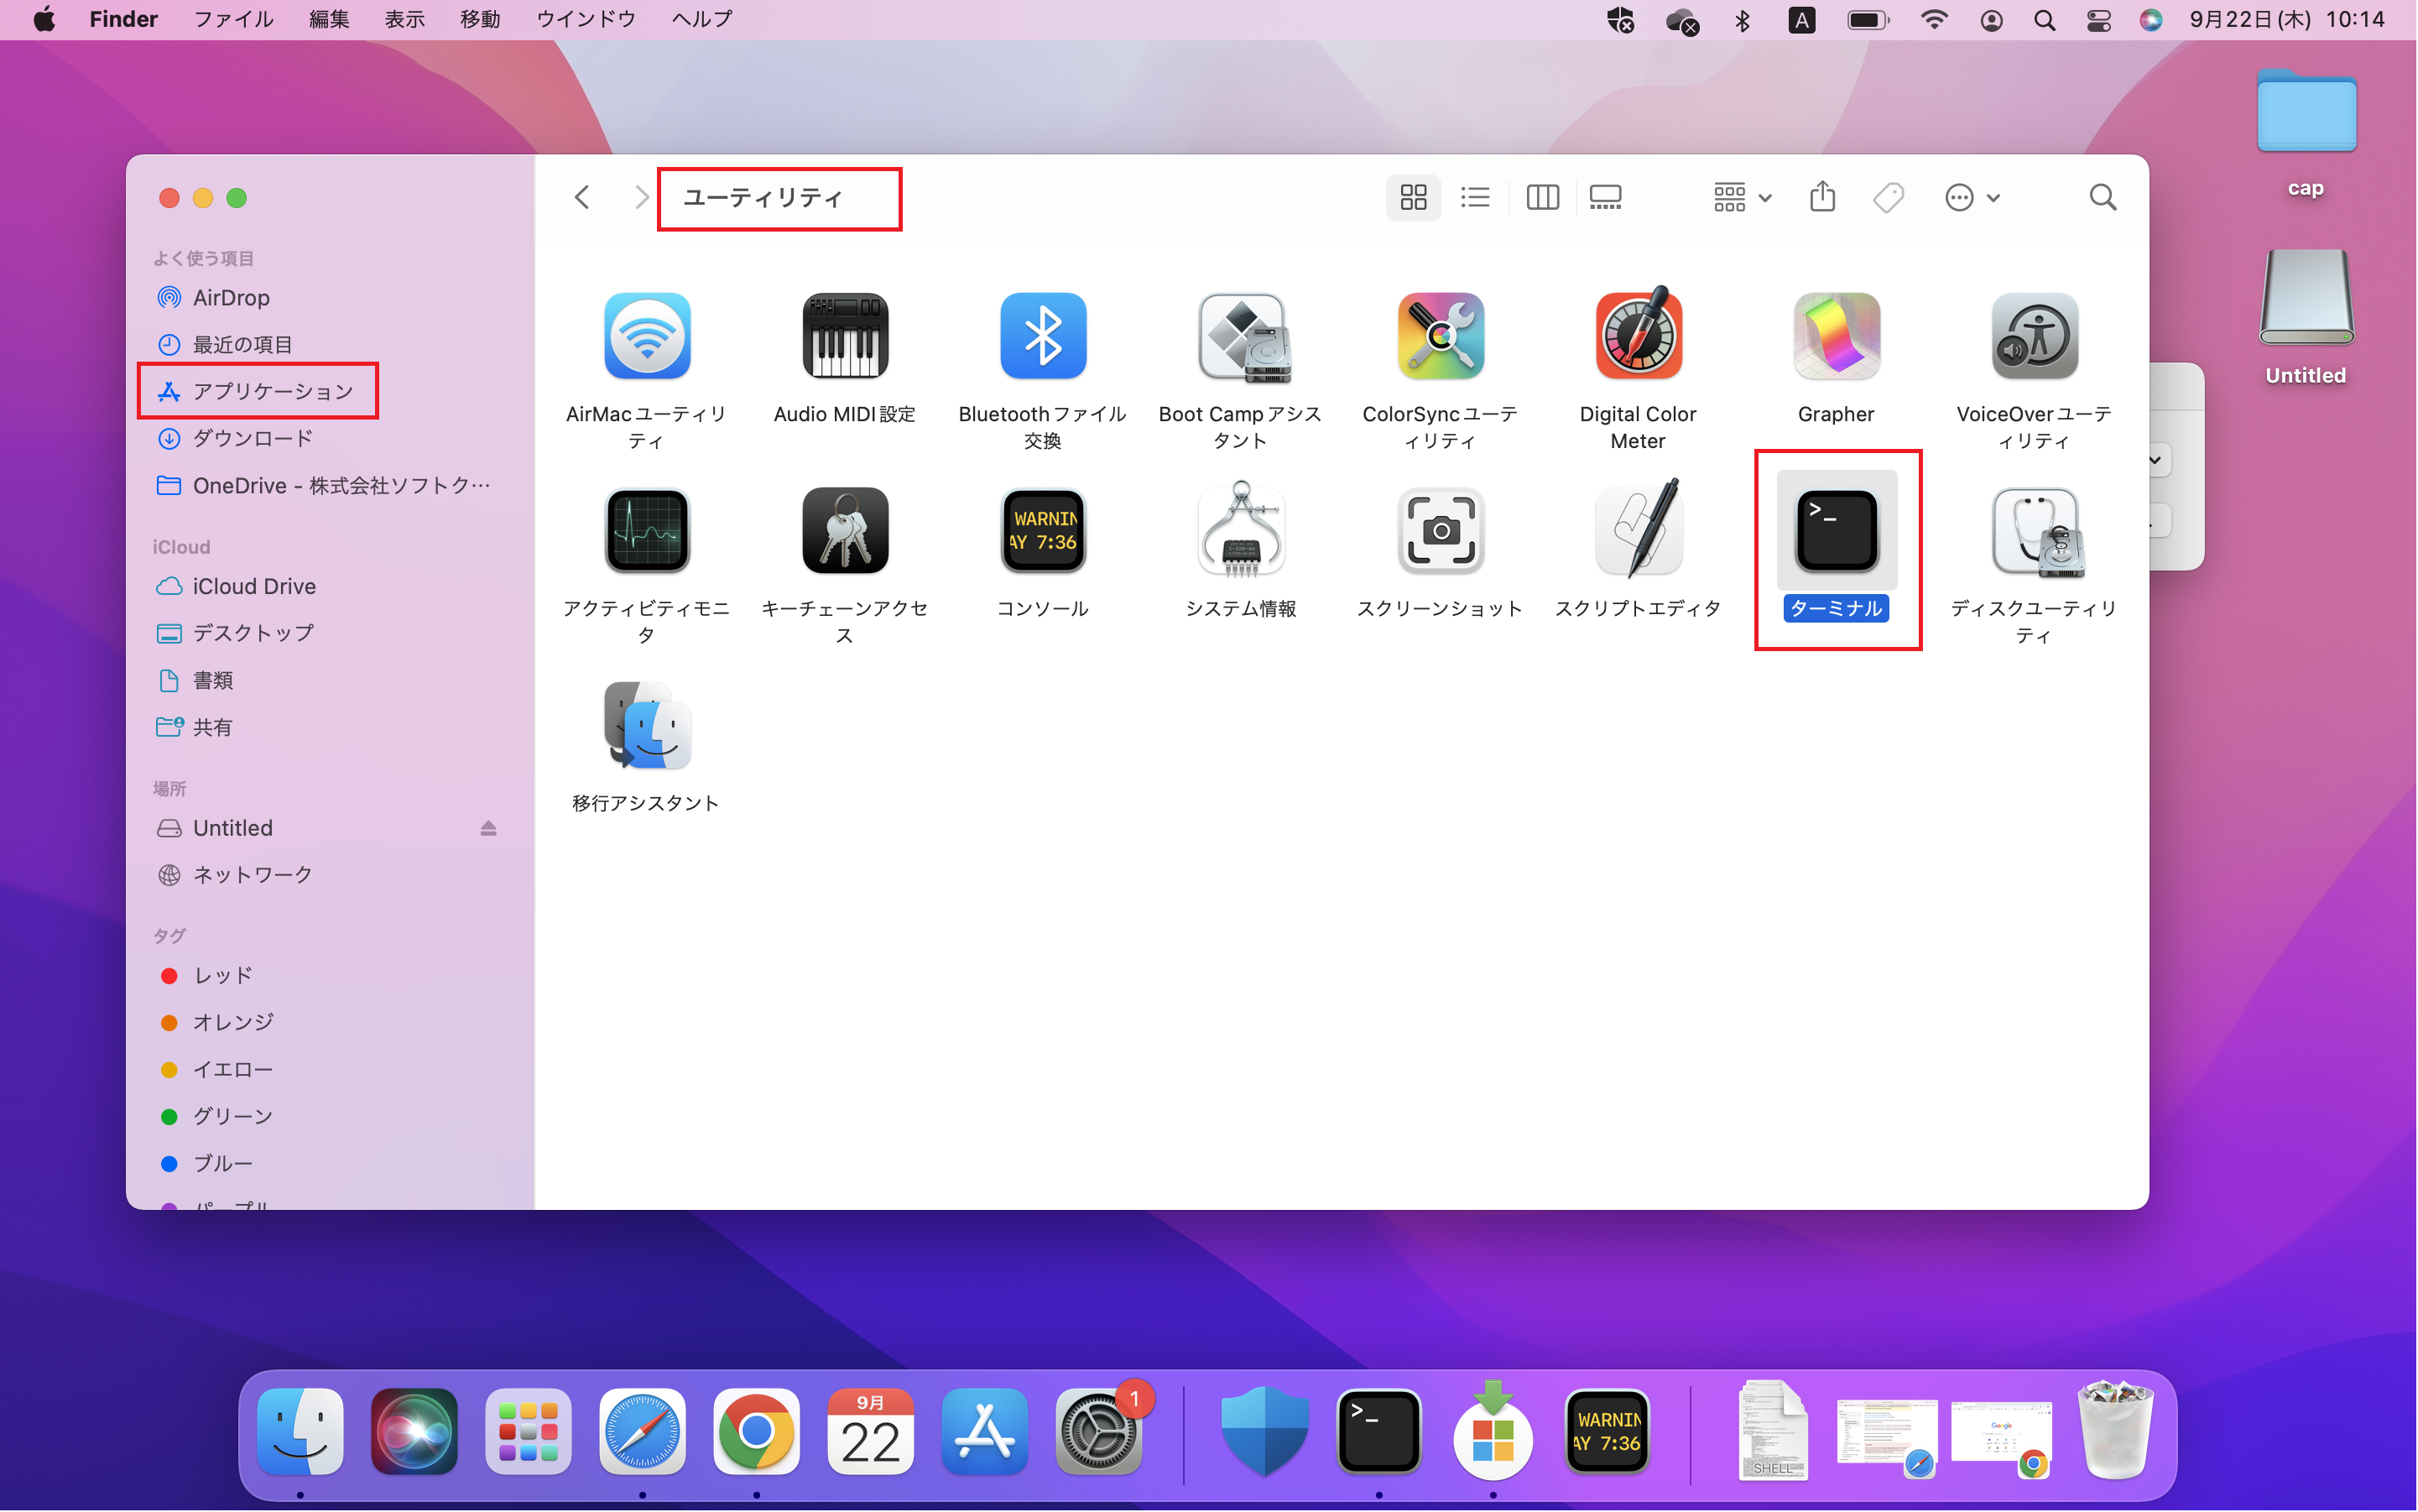Open the Apple menu
2418x1512 pixels.
click(x=44, y=19)
